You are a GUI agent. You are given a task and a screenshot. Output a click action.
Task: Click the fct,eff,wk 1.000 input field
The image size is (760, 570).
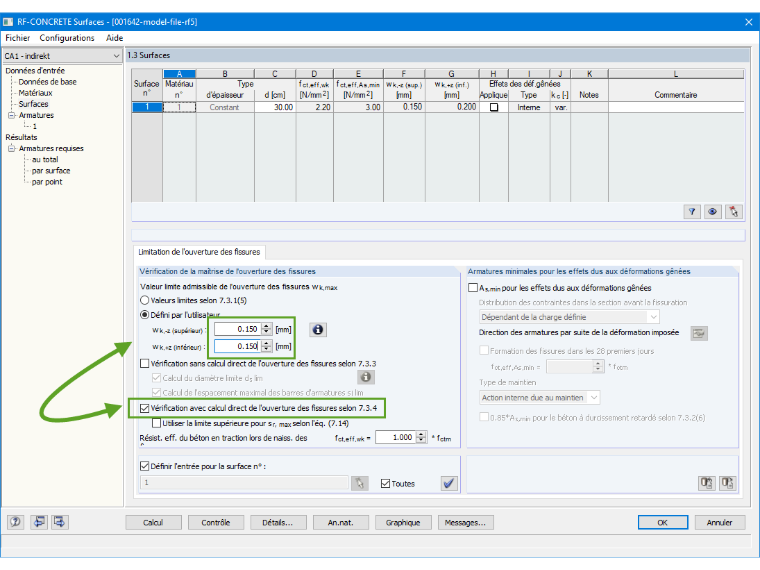point(396,437)
